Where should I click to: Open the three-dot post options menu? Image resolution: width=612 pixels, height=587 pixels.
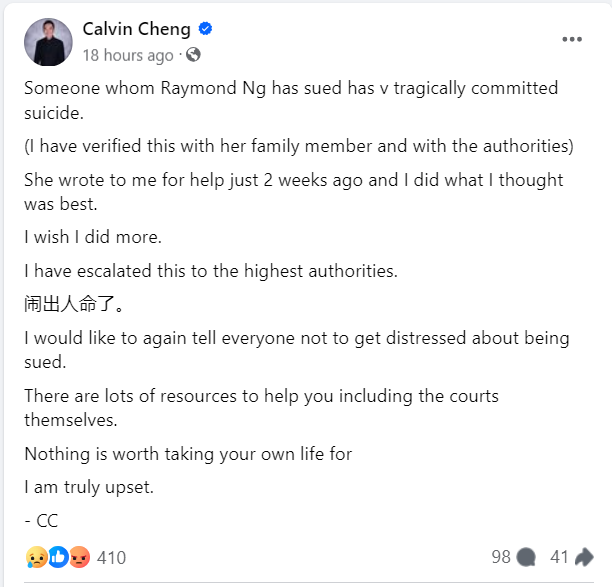(572, 39)
